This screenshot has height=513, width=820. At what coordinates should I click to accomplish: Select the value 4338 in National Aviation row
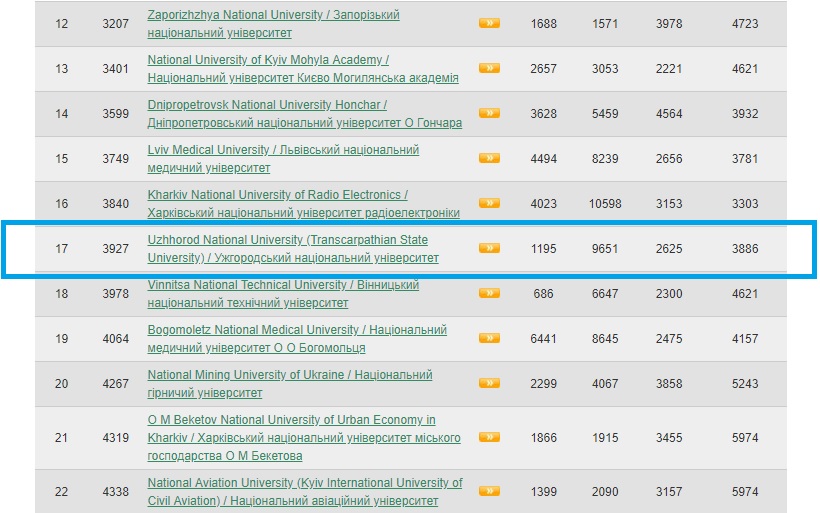[x=116, y=492]
